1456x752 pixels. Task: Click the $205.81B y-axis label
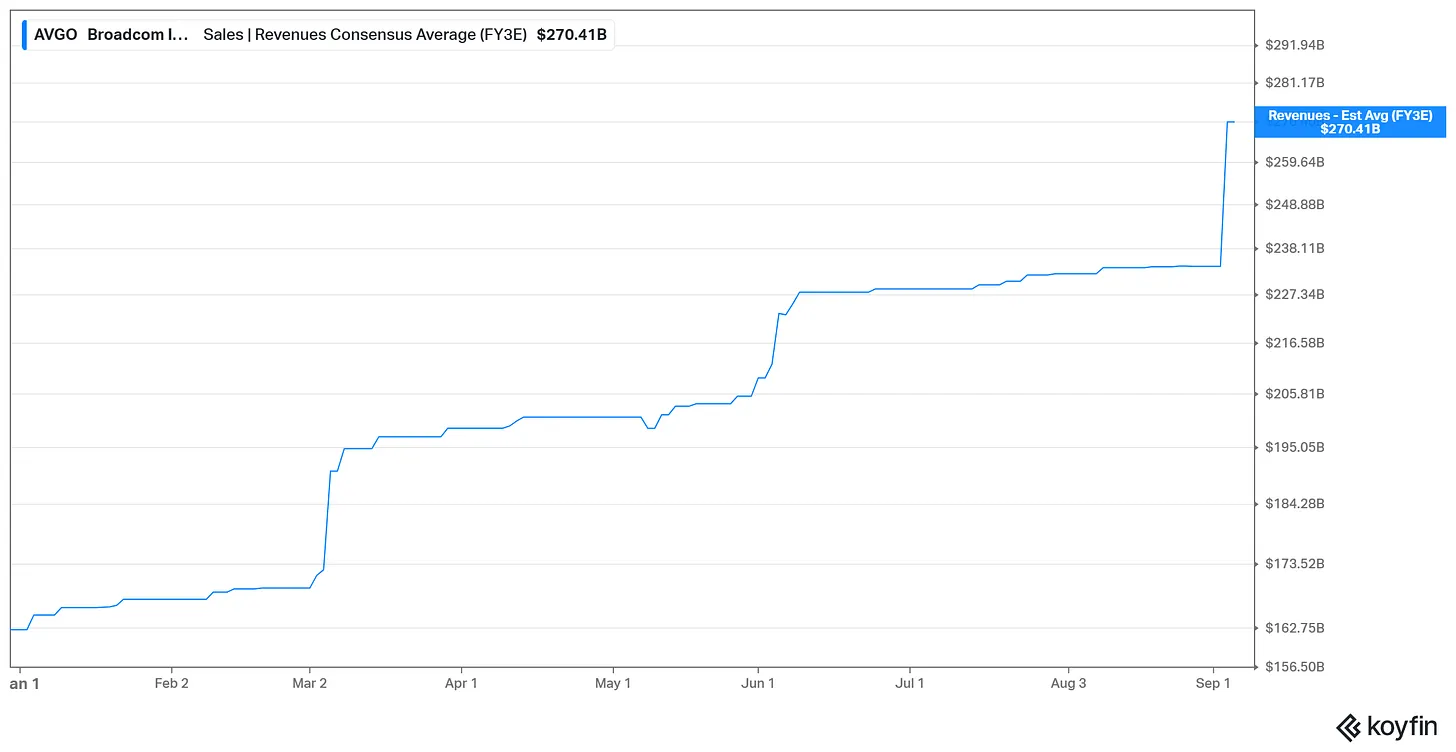[1295, 393]
